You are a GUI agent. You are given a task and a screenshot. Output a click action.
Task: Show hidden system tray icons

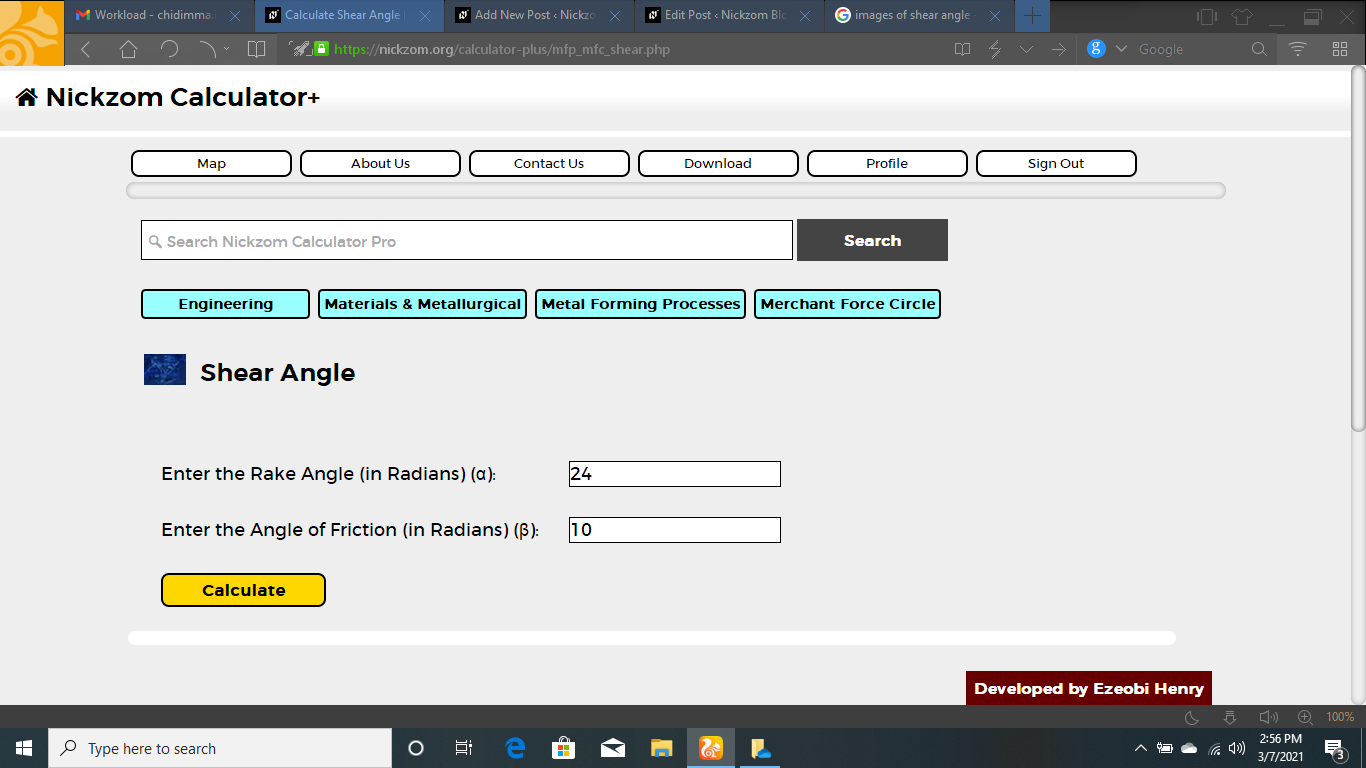point(1141,748)
